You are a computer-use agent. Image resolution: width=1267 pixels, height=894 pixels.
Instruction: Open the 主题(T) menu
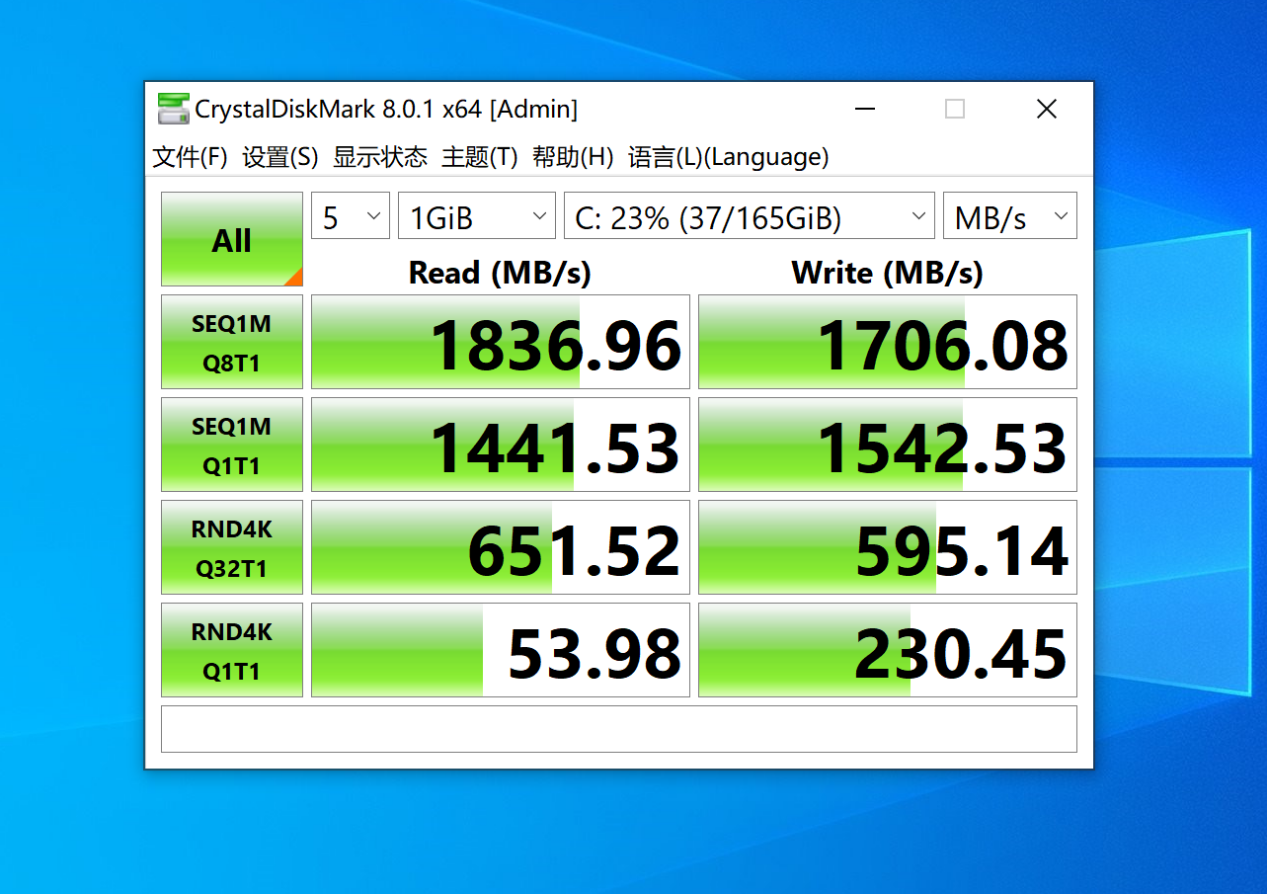click(480, 157)
